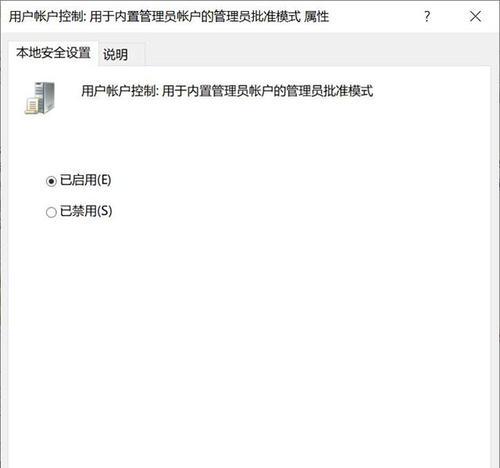Switch to the 说明 tab
This screenshot has height=468, width=500.
click(115, 54)
